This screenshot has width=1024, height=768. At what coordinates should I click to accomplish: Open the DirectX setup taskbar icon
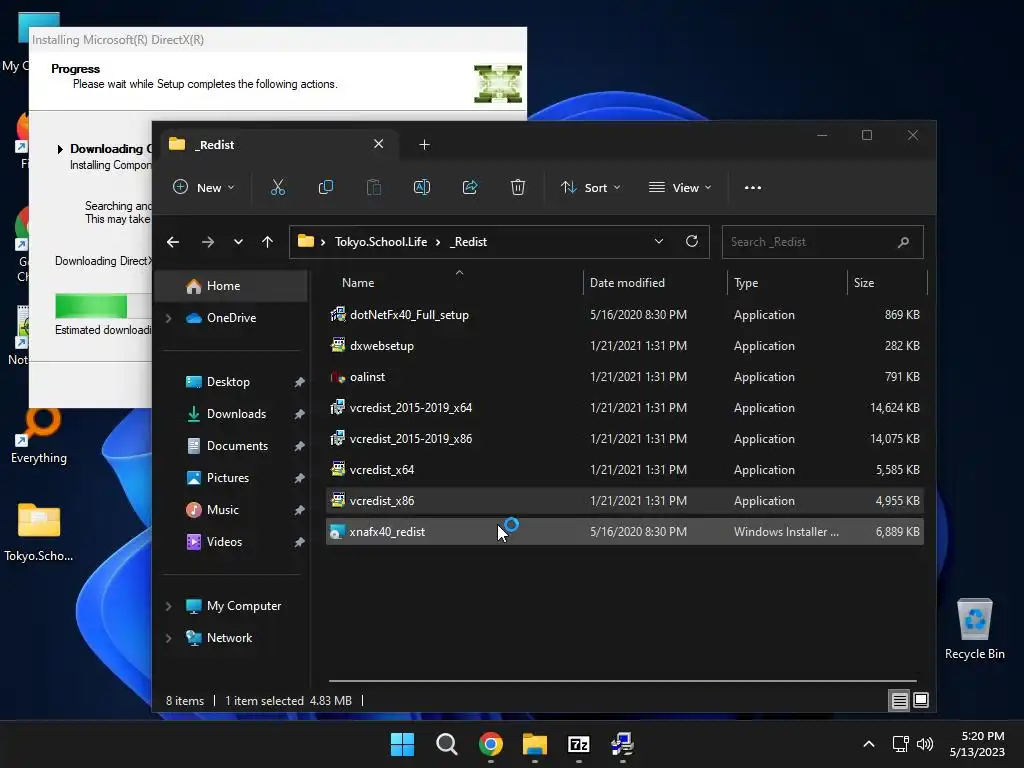tap(622, 744)
